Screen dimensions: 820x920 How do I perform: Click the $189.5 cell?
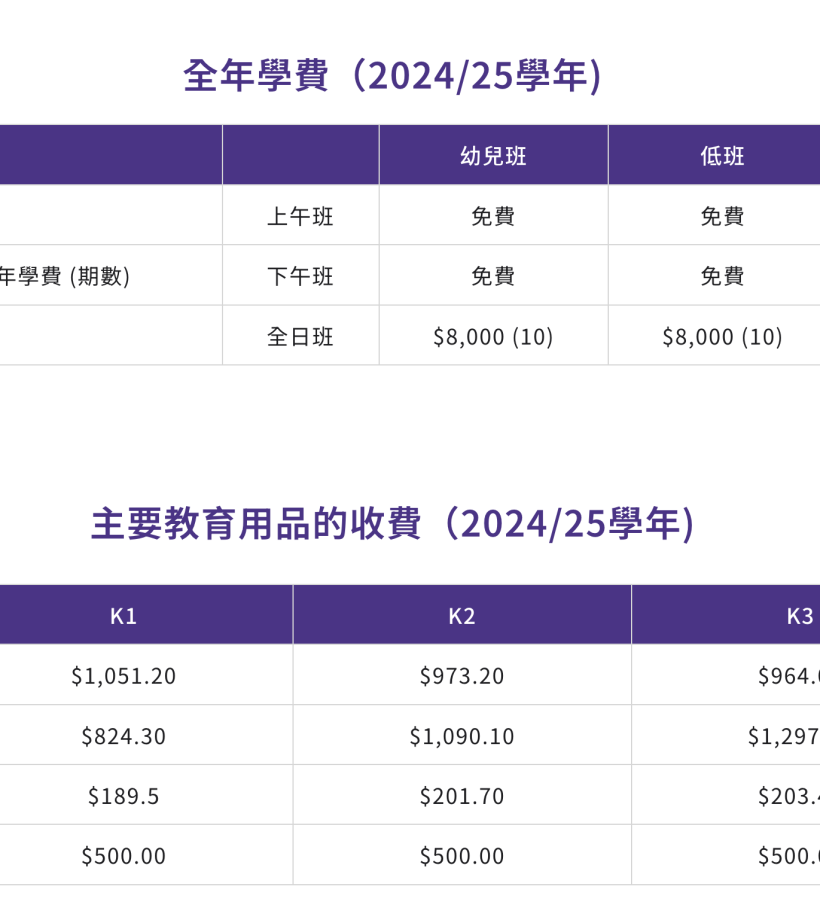point(123,796)
